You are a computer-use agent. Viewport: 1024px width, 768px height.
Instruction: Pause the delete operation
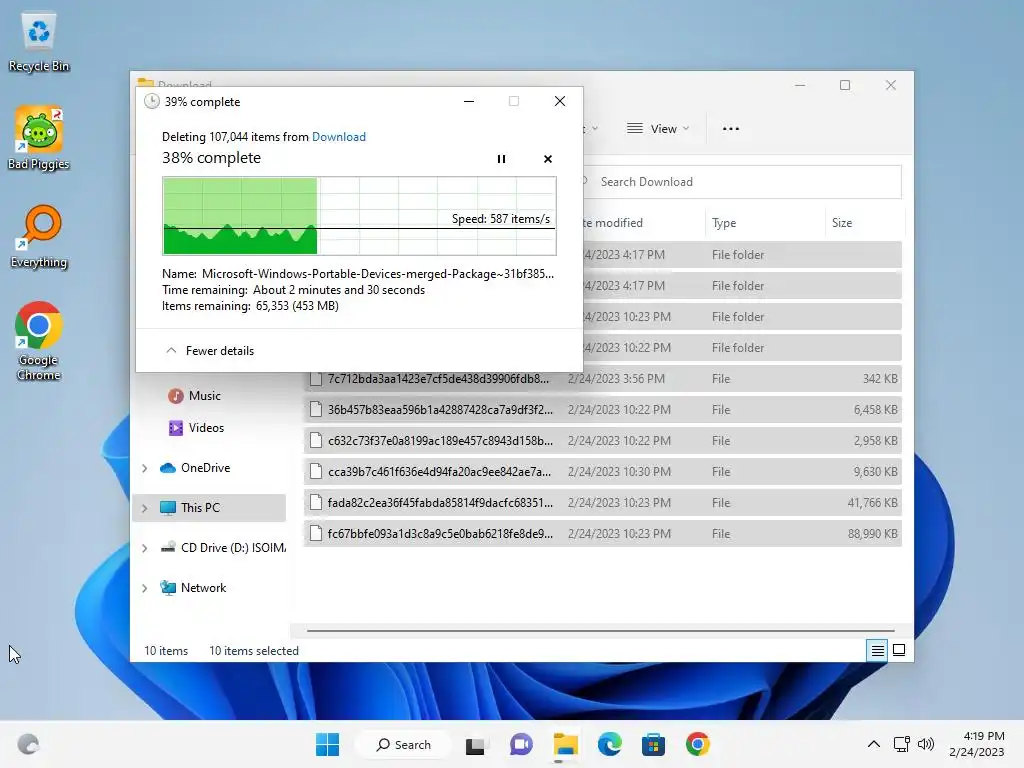pos(501,159)
